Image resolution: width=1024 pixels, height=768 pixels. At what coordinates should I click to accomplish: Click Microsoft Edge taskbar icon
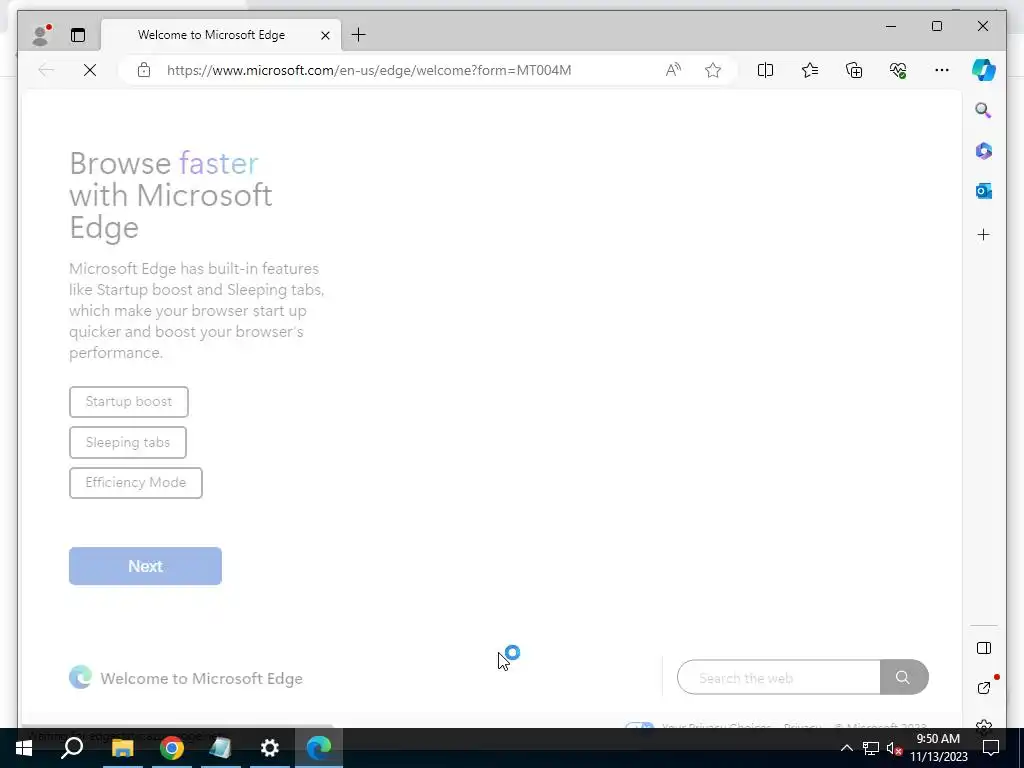[x=319, y=748]
